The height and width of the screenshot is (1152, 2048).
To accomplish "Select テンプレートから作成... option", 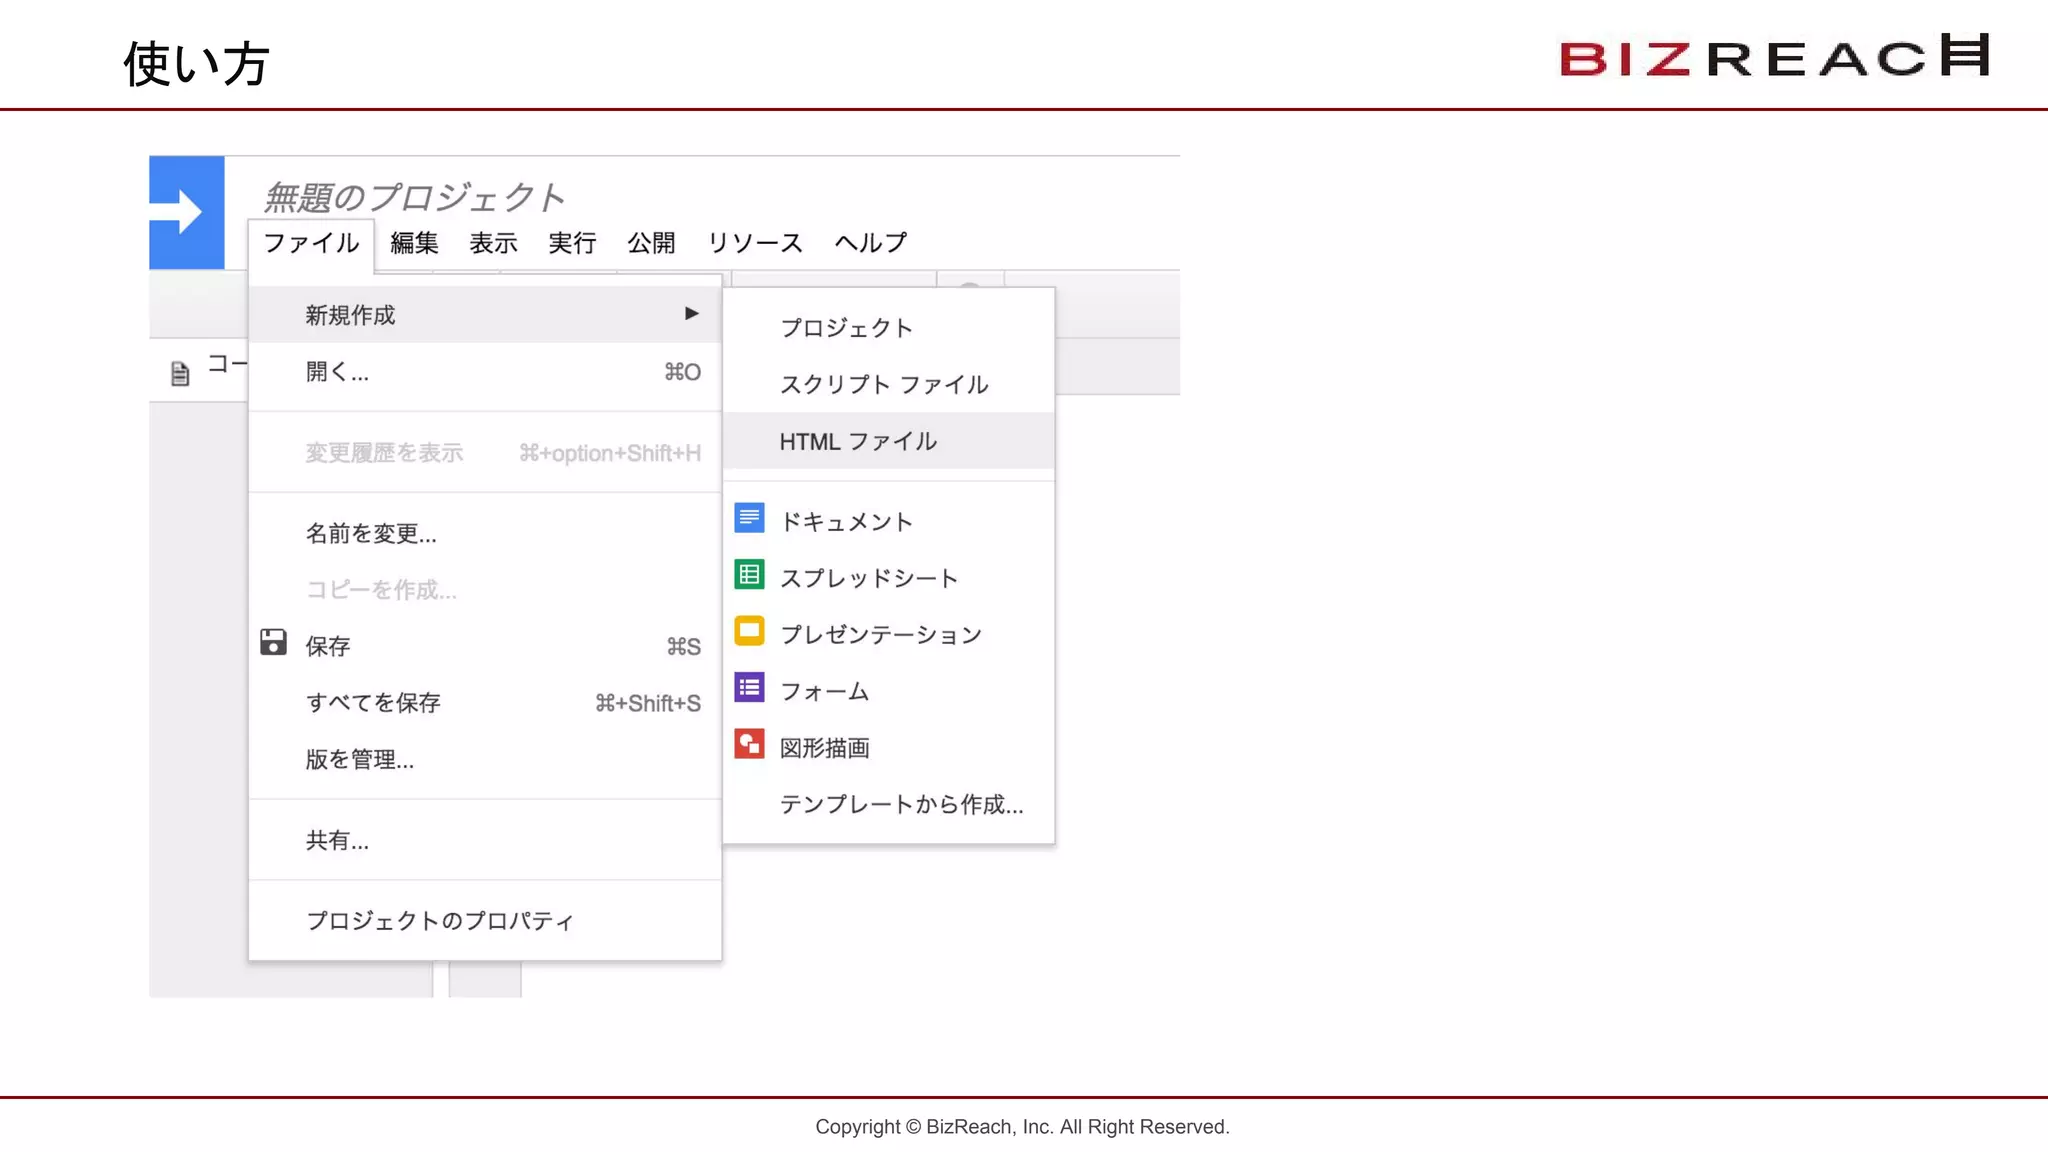I will [x=901, y=805].
